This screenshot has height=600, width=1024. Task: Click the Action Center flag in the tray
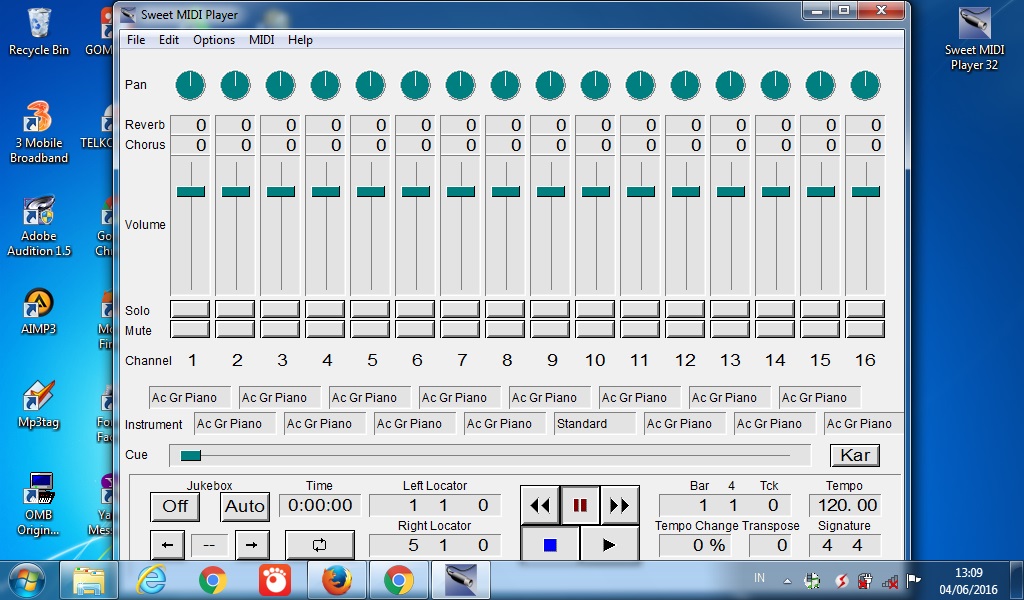pos(914,580)
